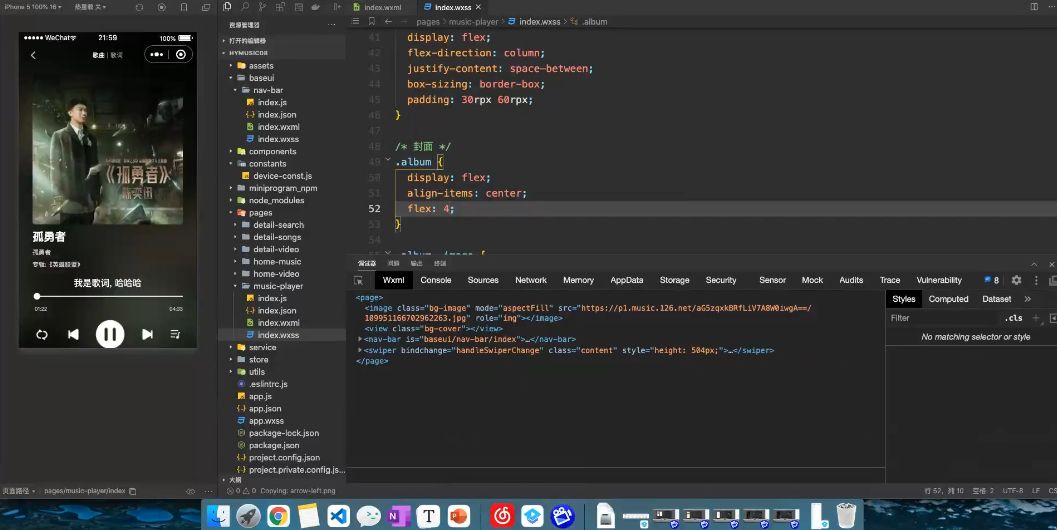This screenshot has width=1057, height=530.
Task: Select the index.wxml editor tab
Action: [x=382, y=7]
